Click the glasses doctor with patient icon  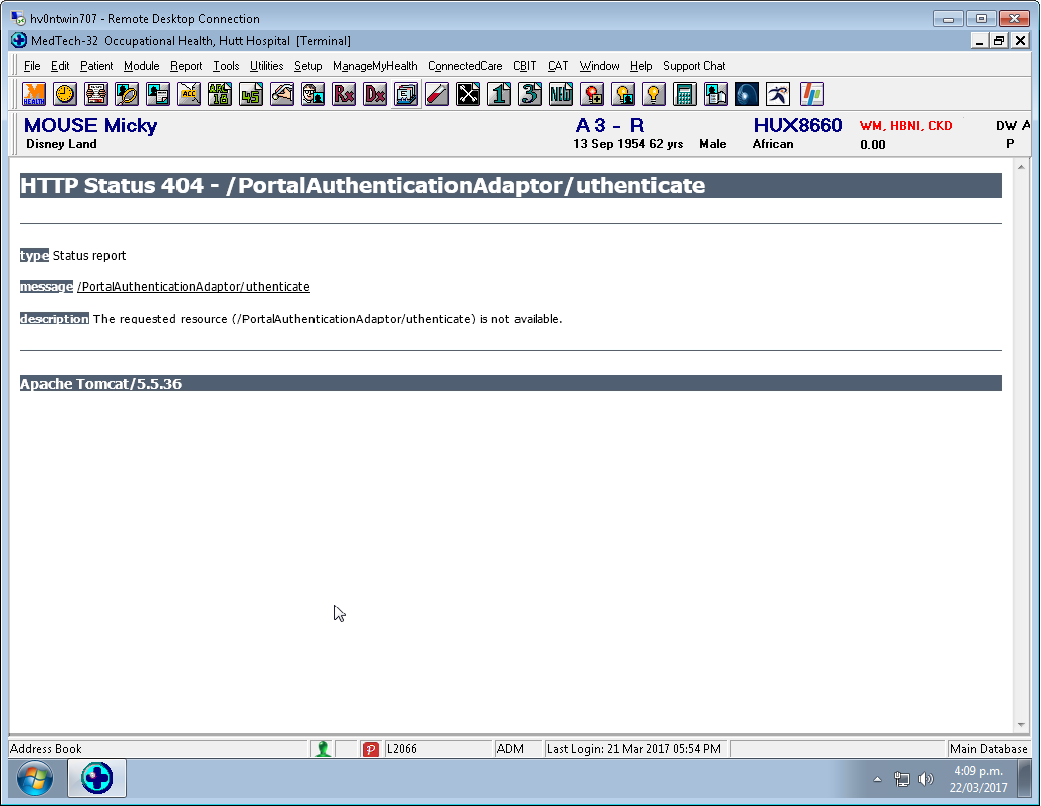point(313,94)
